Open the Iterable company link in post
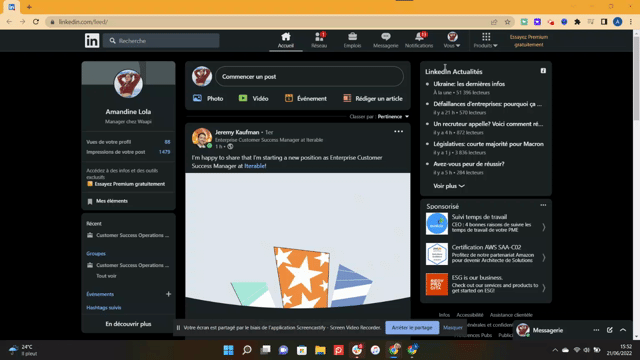The image size is (640, 360). coord(255,166)
